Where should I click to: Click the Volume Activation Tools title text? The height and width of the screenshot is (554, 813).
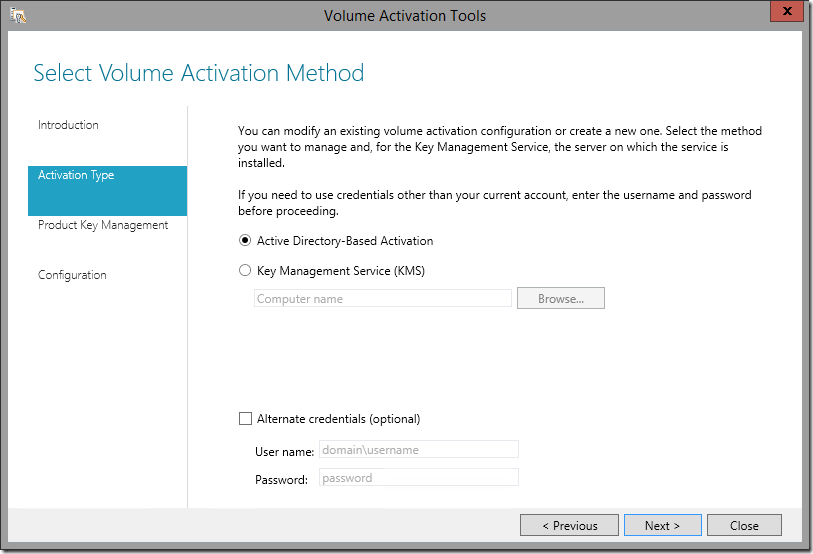[405, 16]
